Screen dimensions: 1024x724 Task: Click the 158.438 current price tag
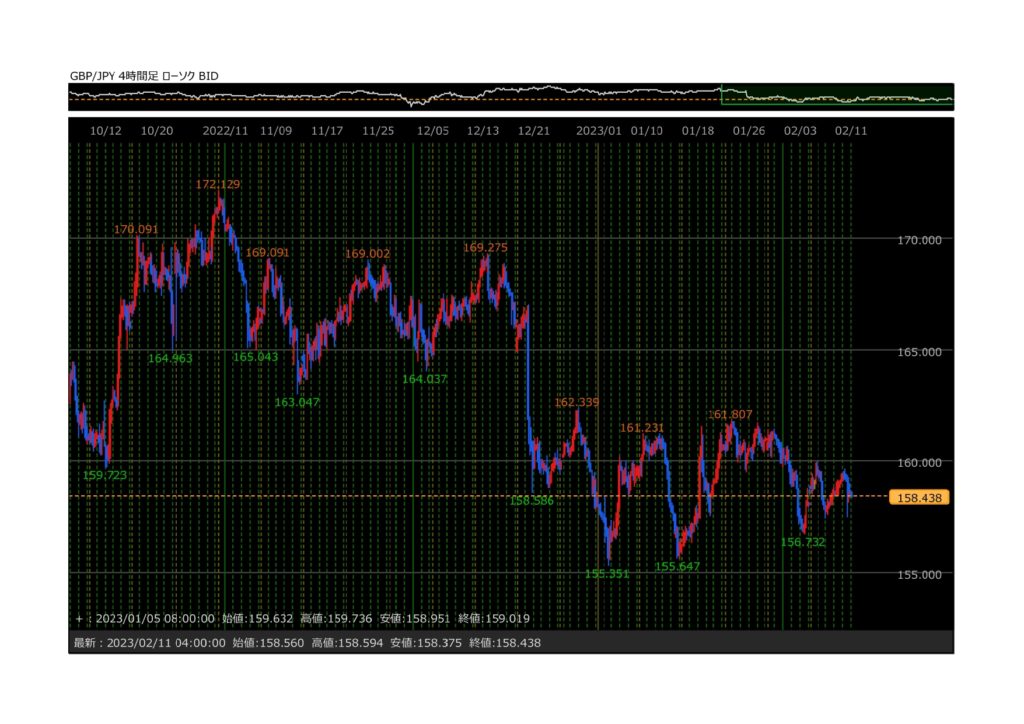coord(917,497)
